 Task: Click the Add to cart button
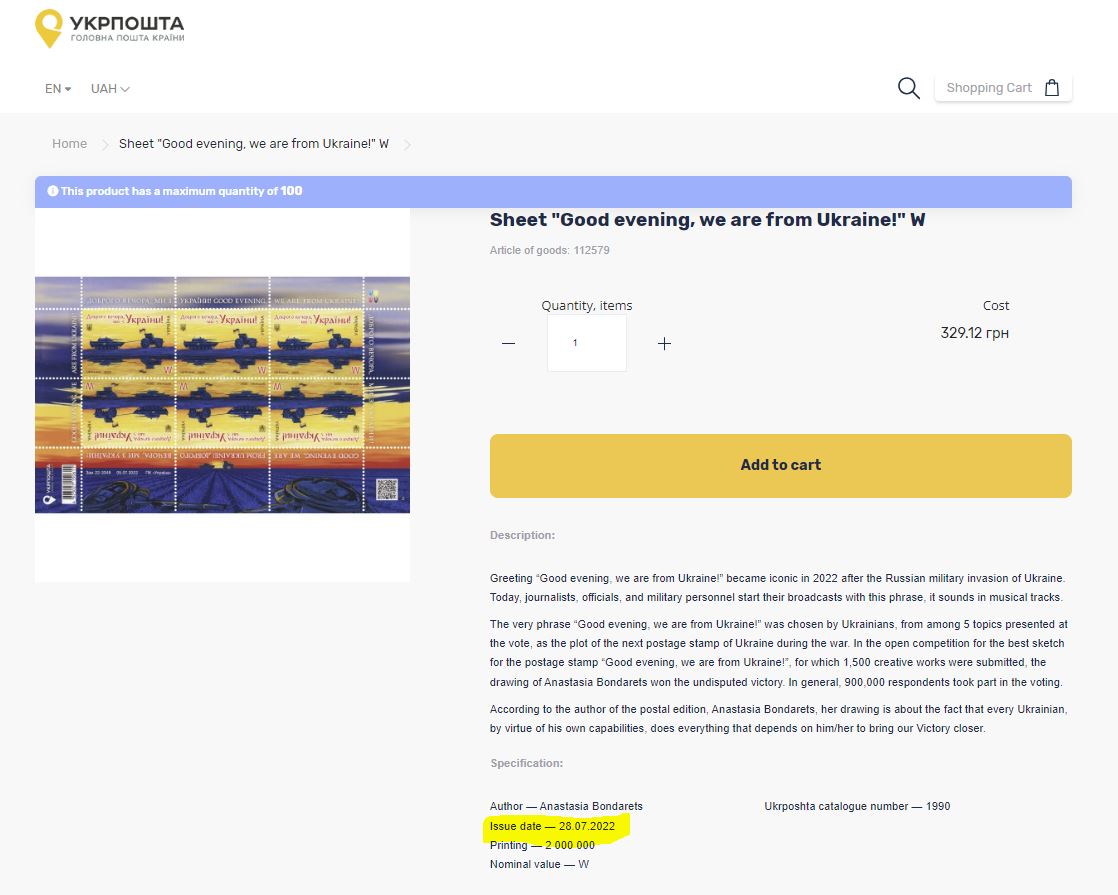[781, 466]
